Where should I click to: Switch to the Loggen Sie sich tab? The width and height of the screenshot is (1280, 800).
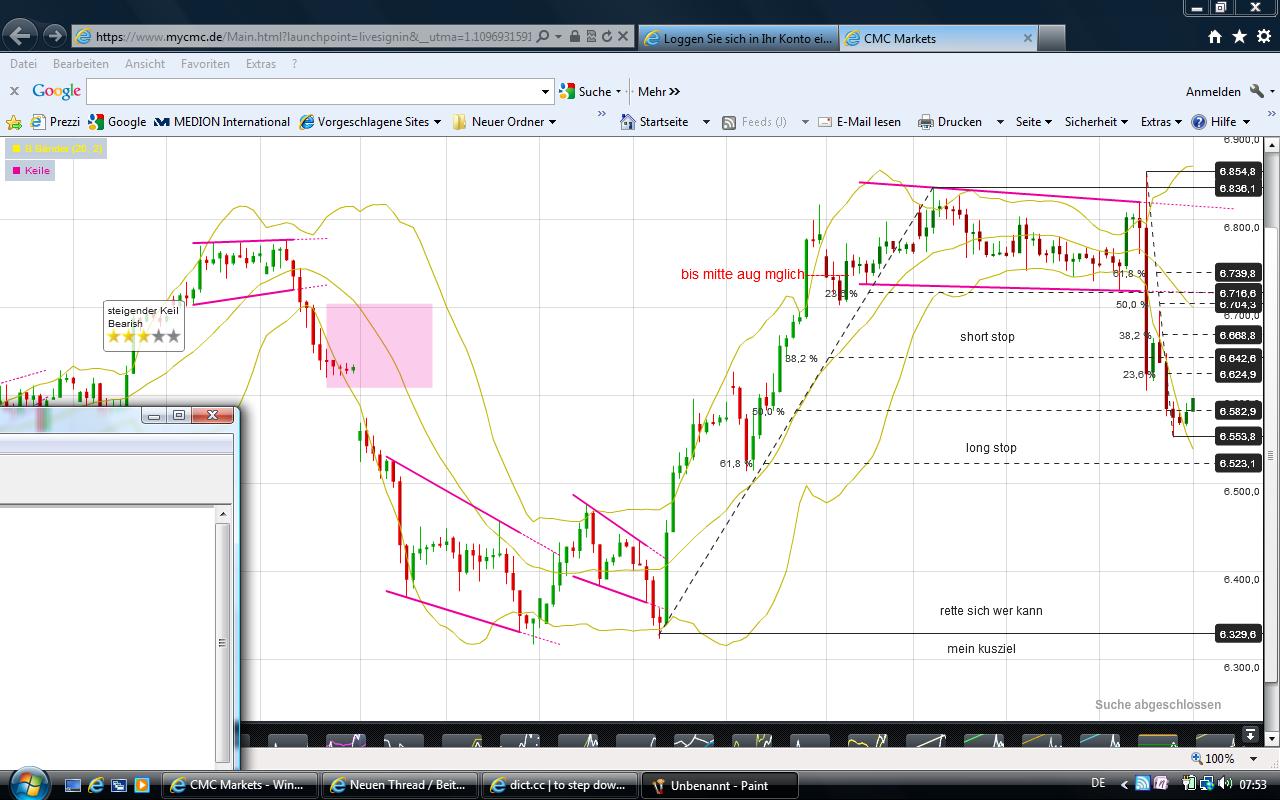738,38
